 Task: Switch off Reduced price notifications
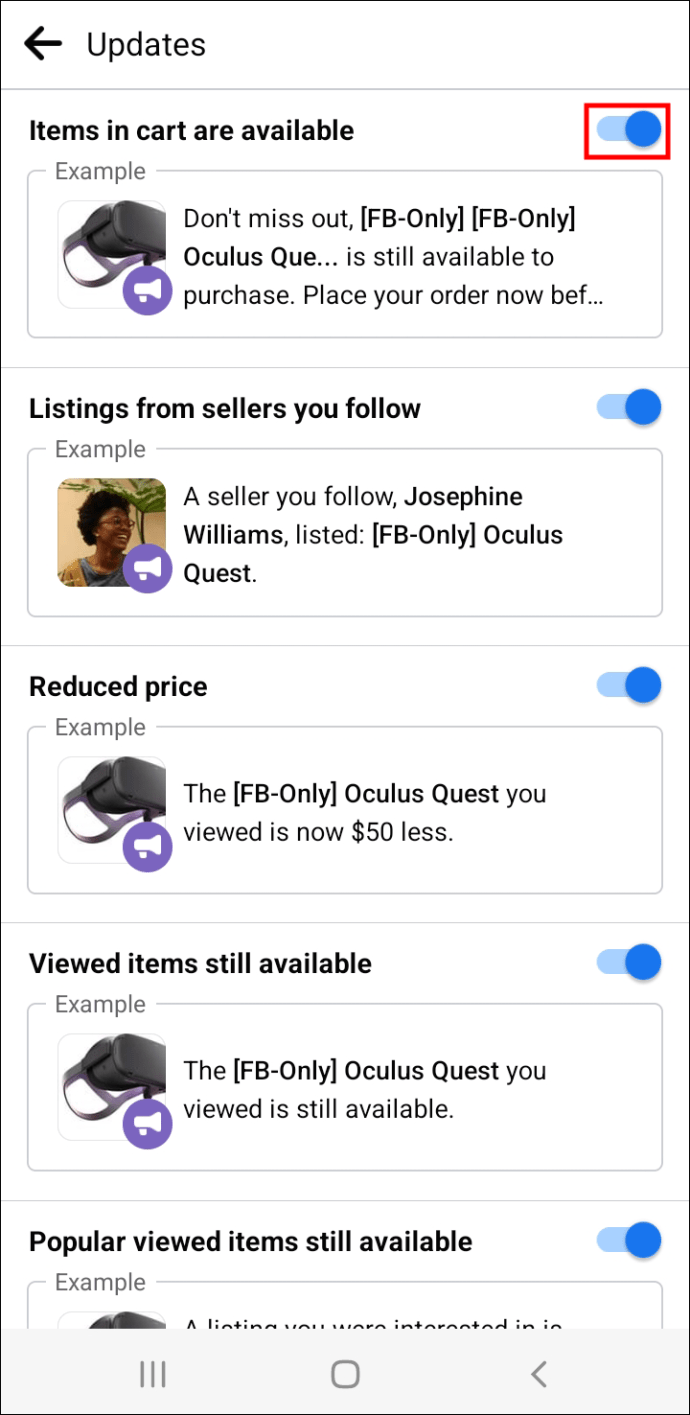[630, 686]
